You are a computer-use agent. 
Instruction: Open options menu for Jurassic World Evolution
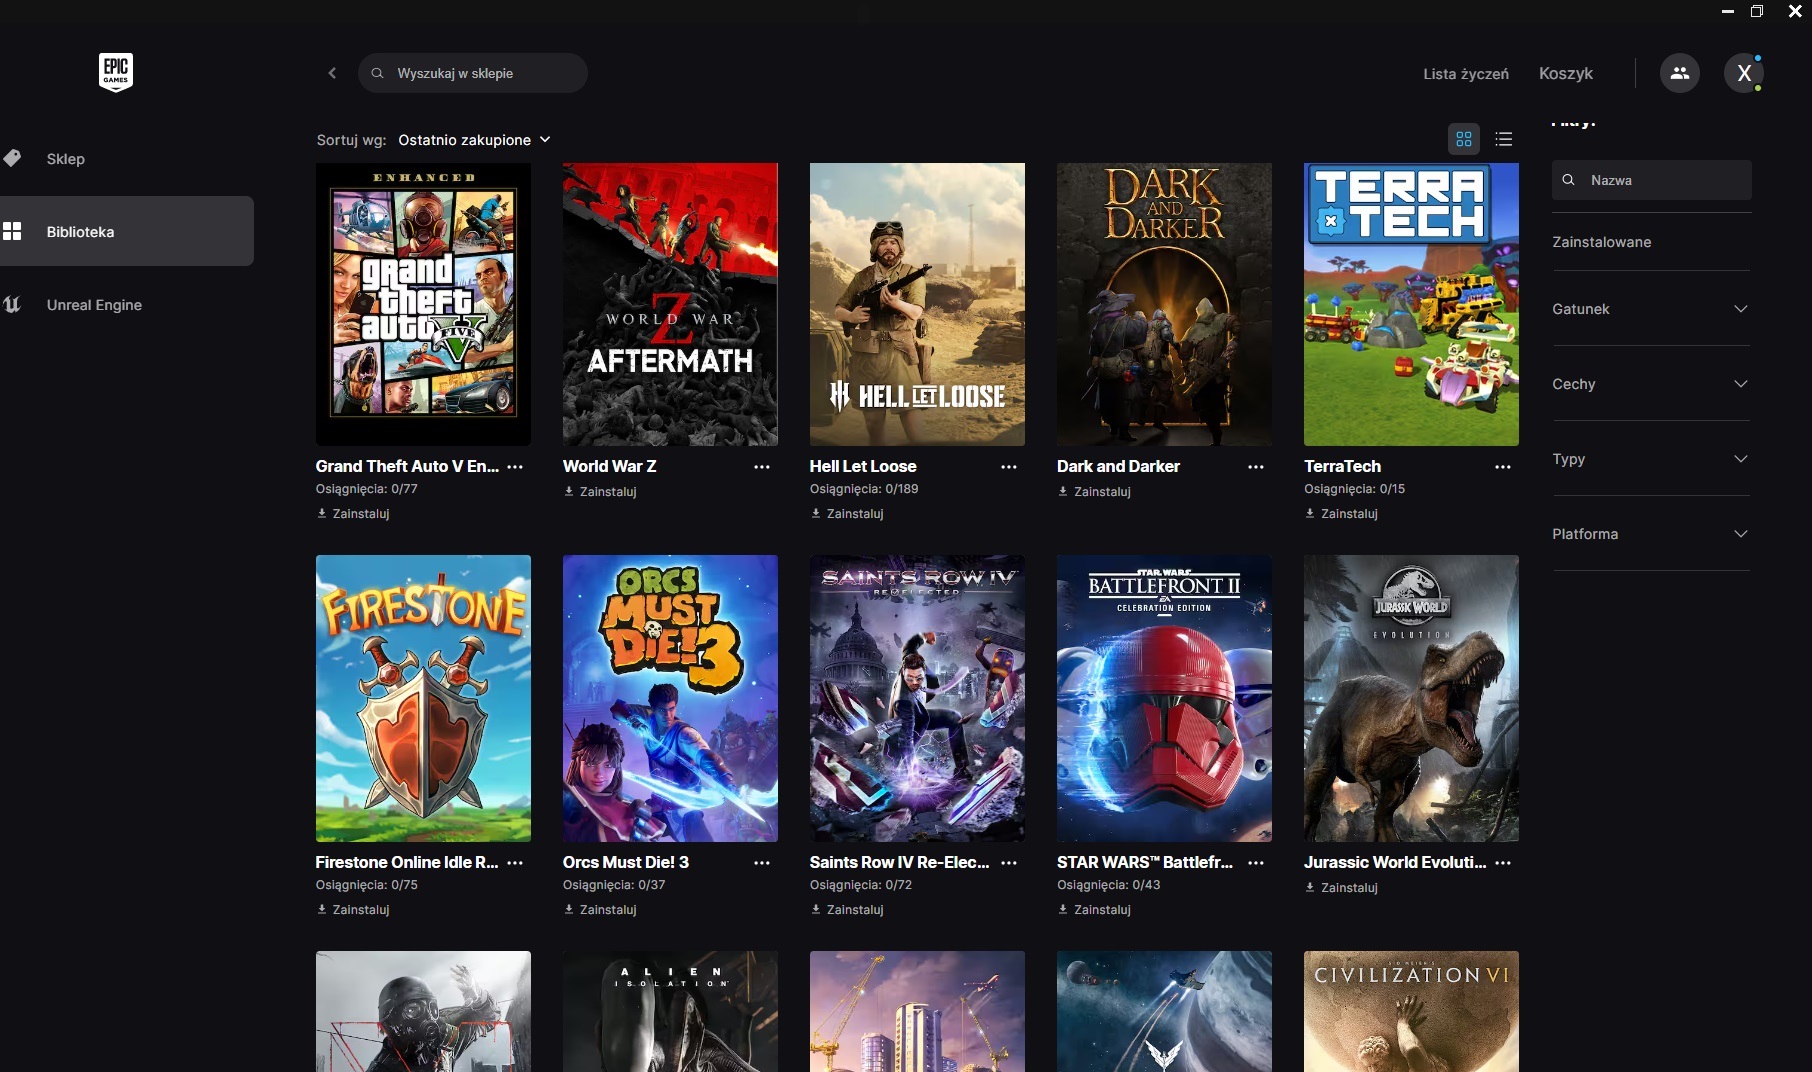1503,863
